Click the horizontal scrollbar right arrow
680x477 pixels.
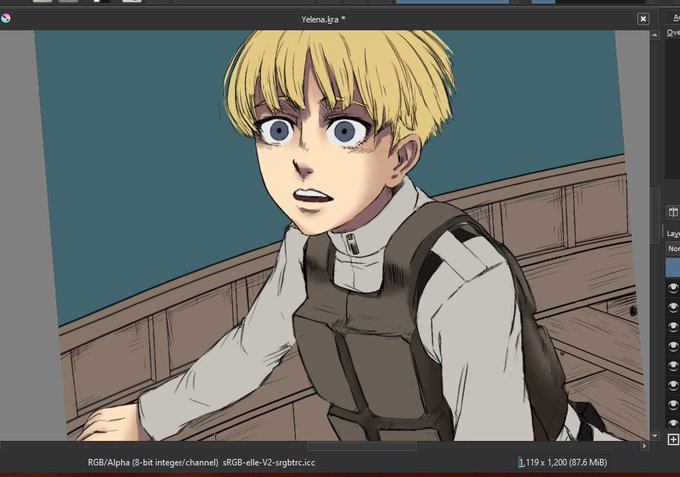[x=644, y=446]
